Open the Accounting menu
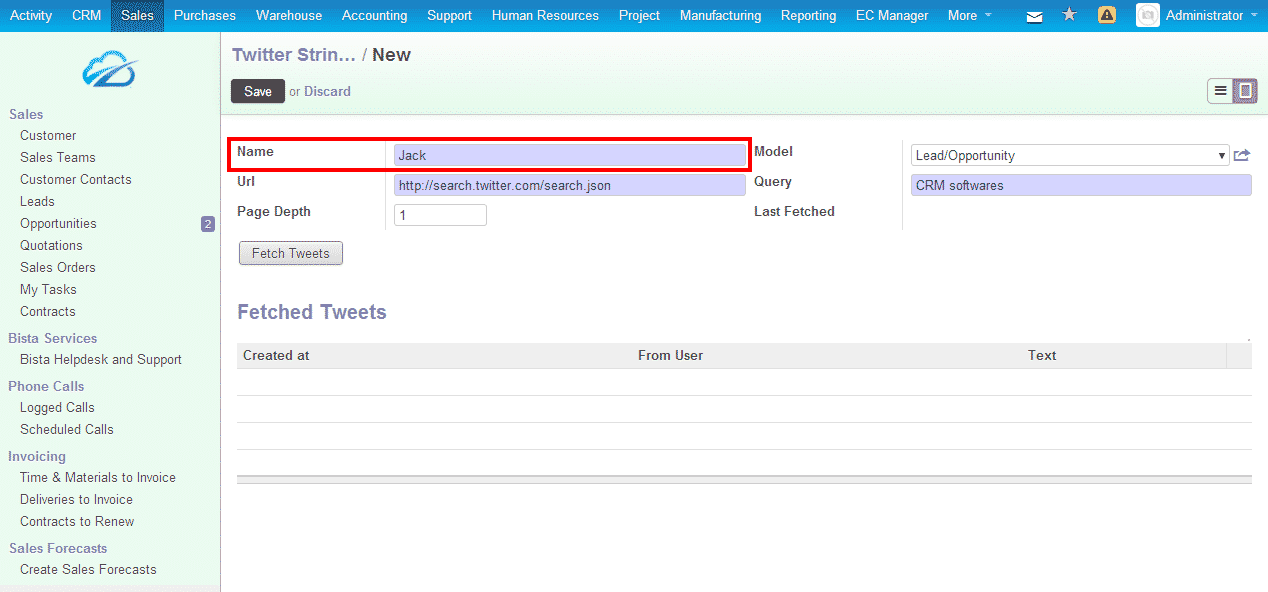This screenshot has width=1268, height=592. (374, 15)
